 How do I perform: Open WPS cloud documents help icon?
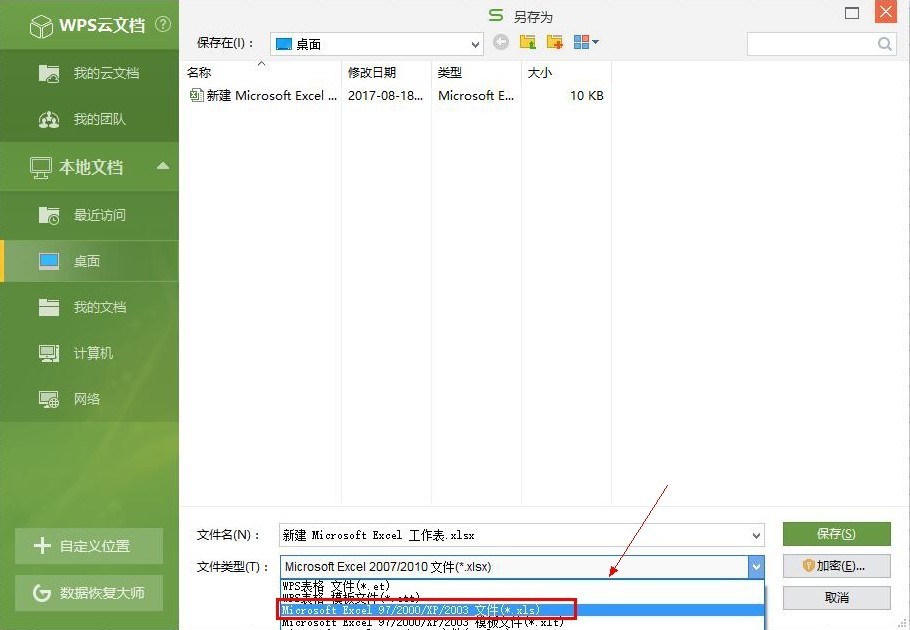(x=163, y=24)
